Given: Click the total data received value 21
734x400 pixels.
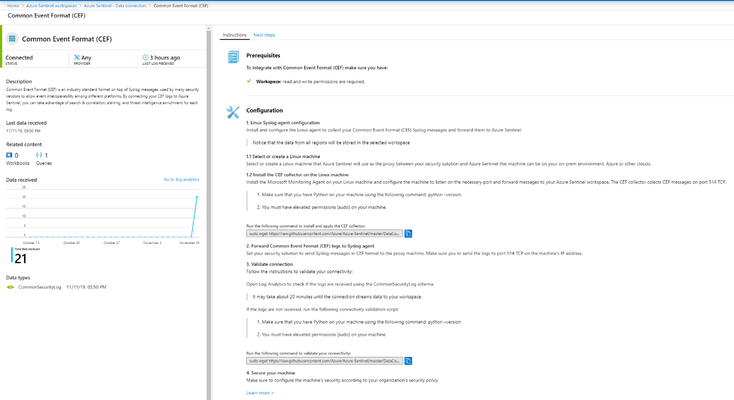Looking at the screenshot, I should [21, 259].
